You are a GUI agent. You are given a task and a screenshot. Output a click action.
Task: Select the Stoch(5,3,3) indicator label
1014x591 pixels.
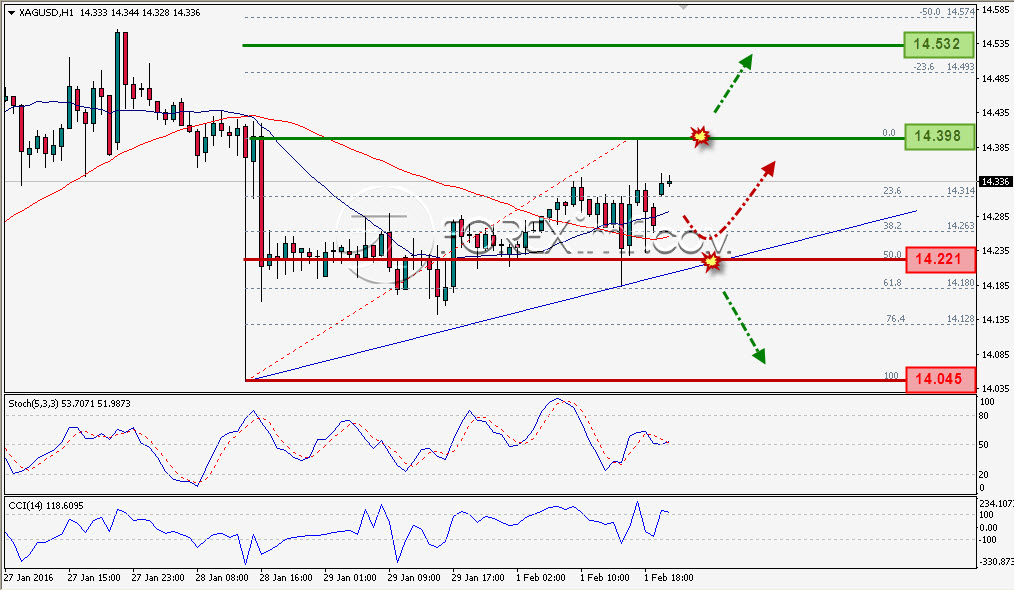click(x=69, y=403)
